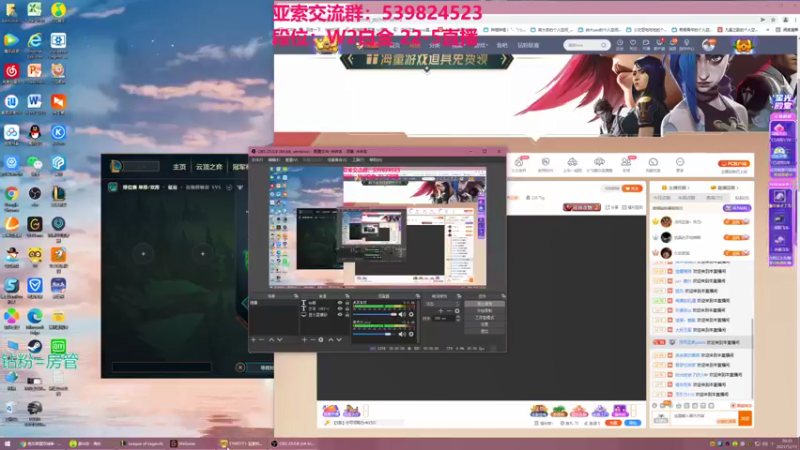This screenshot has height=450, width=800.
Task: Add a new scene in OBS
Action: [x=254, y=340]
